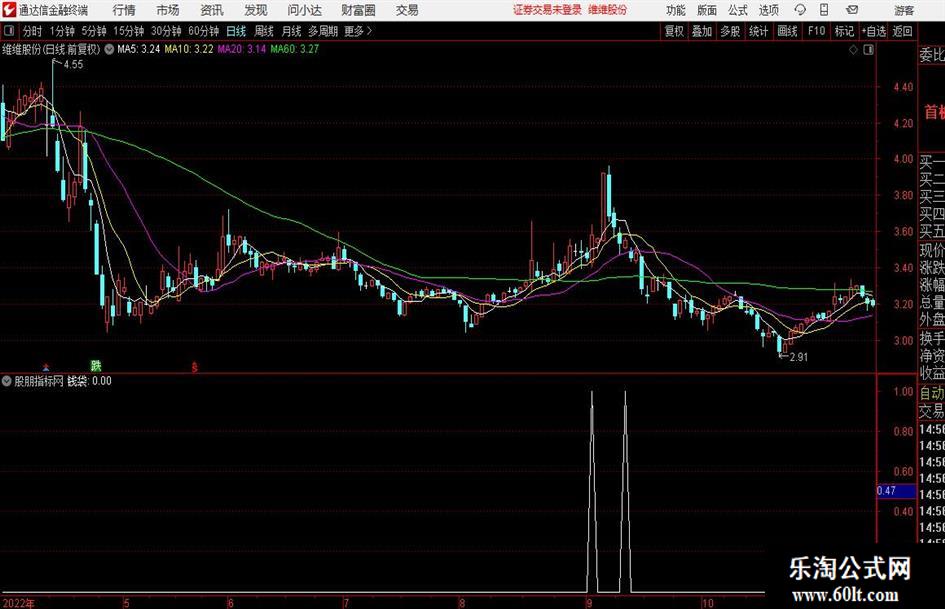The width and height of the screenshot is (945, 609).
Task: Click the MA5: 3.24 label
Action: (x=139, y=49)
